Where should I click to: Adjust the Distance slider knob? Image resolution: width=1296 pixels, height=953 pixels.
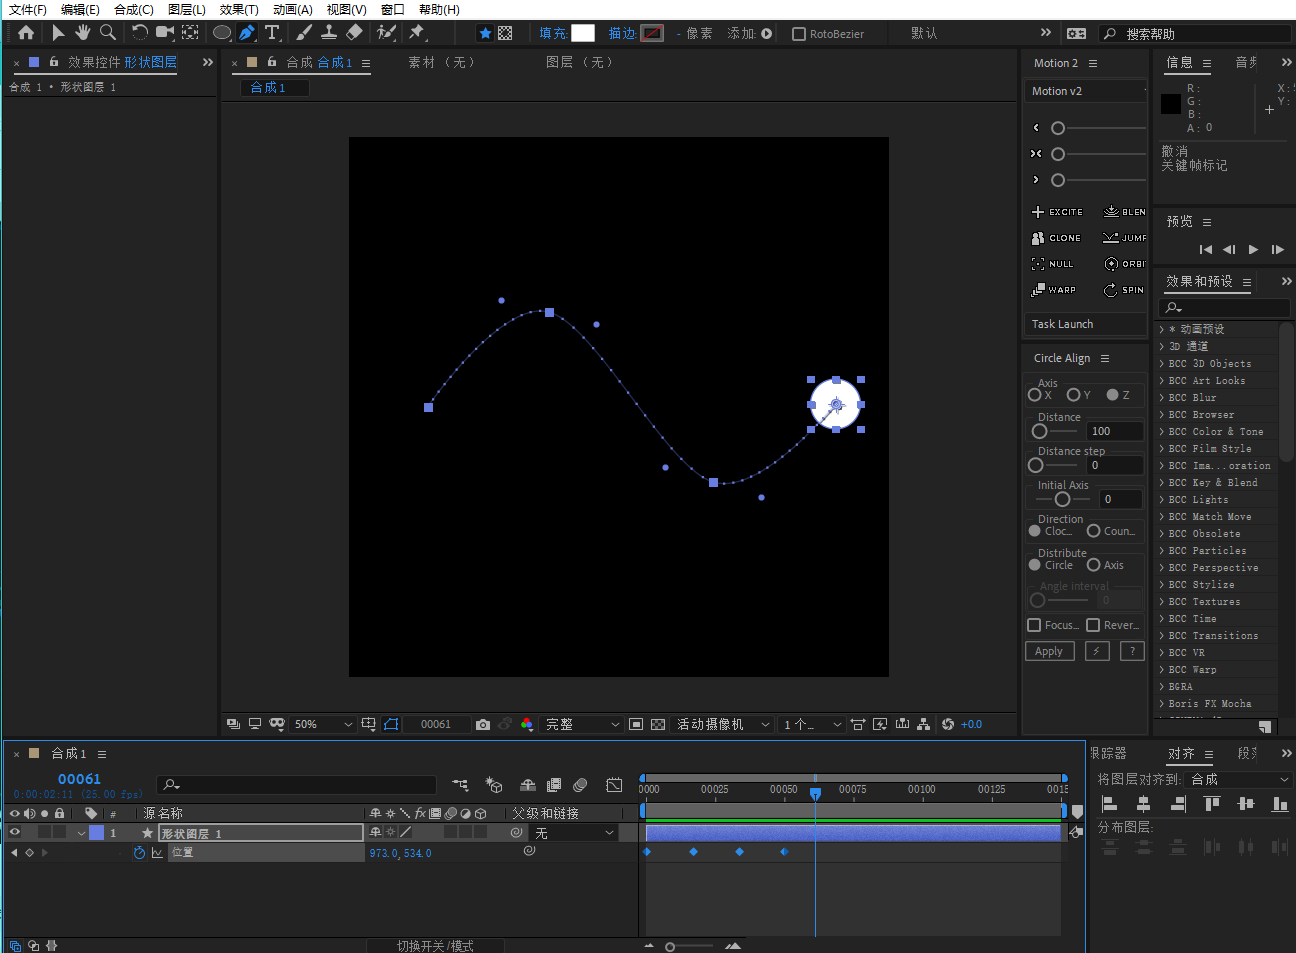tap(1040, 431)
